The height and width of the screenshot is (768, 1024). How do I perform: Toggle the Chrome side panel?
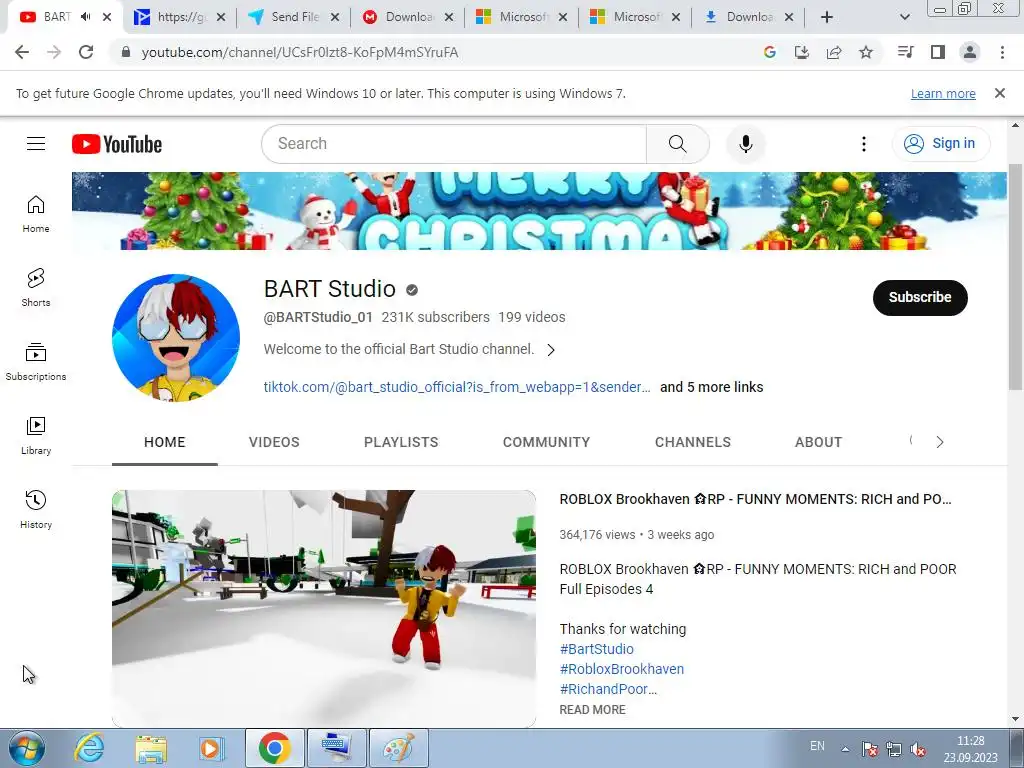pyautogui.click(x=938, y=52)
